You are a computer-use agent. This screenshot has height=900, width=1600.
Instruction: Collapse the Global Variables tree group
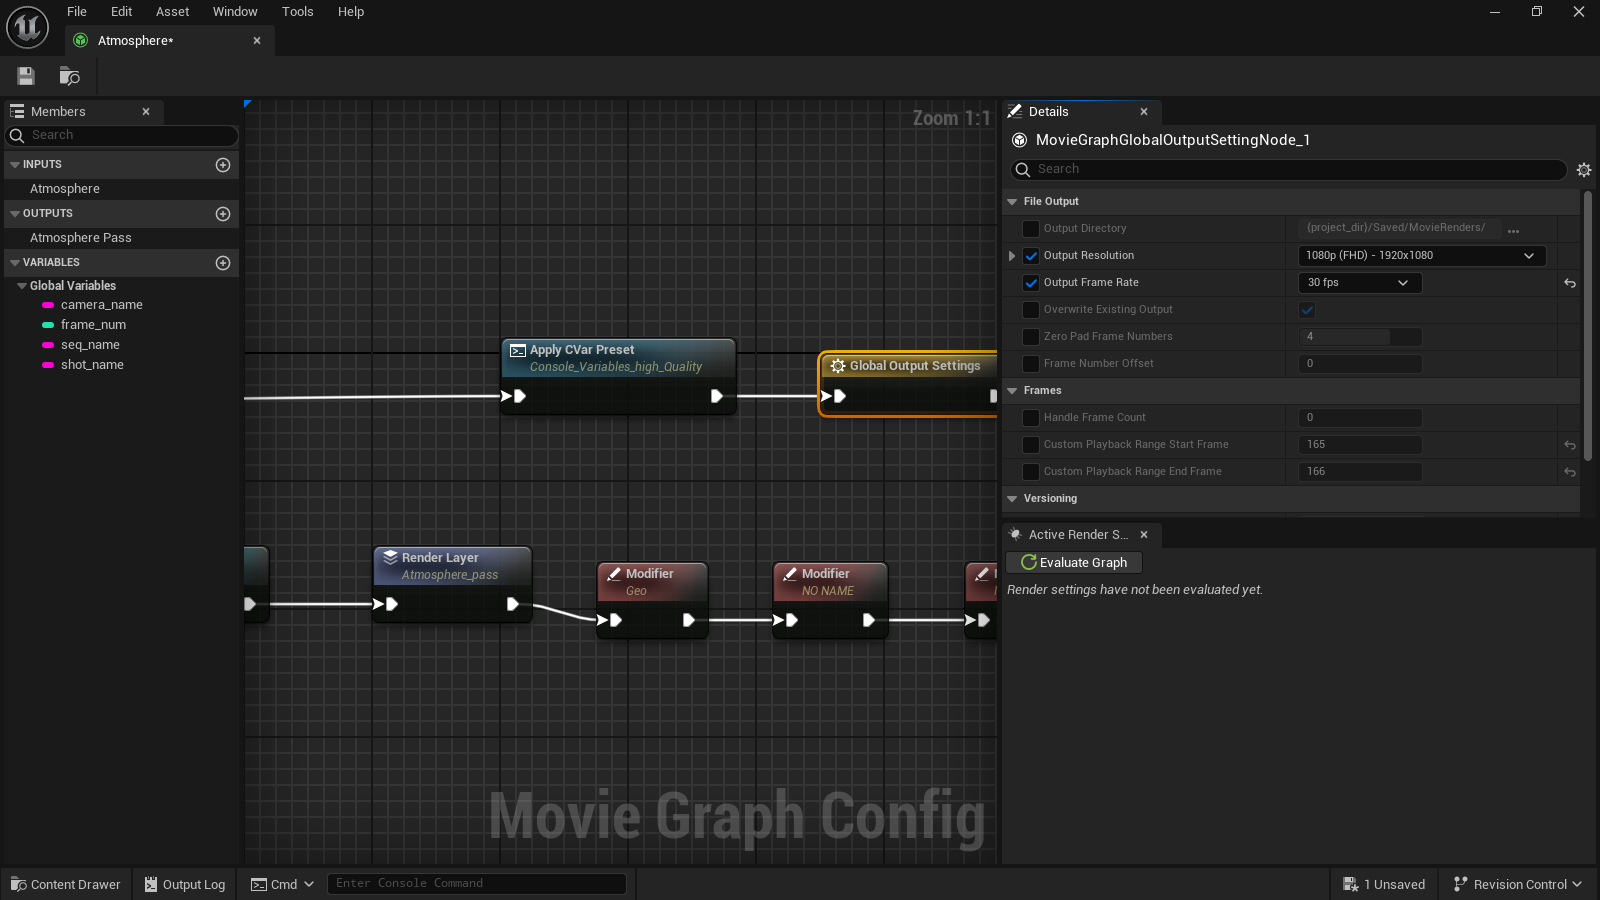[x=22, y=286]
